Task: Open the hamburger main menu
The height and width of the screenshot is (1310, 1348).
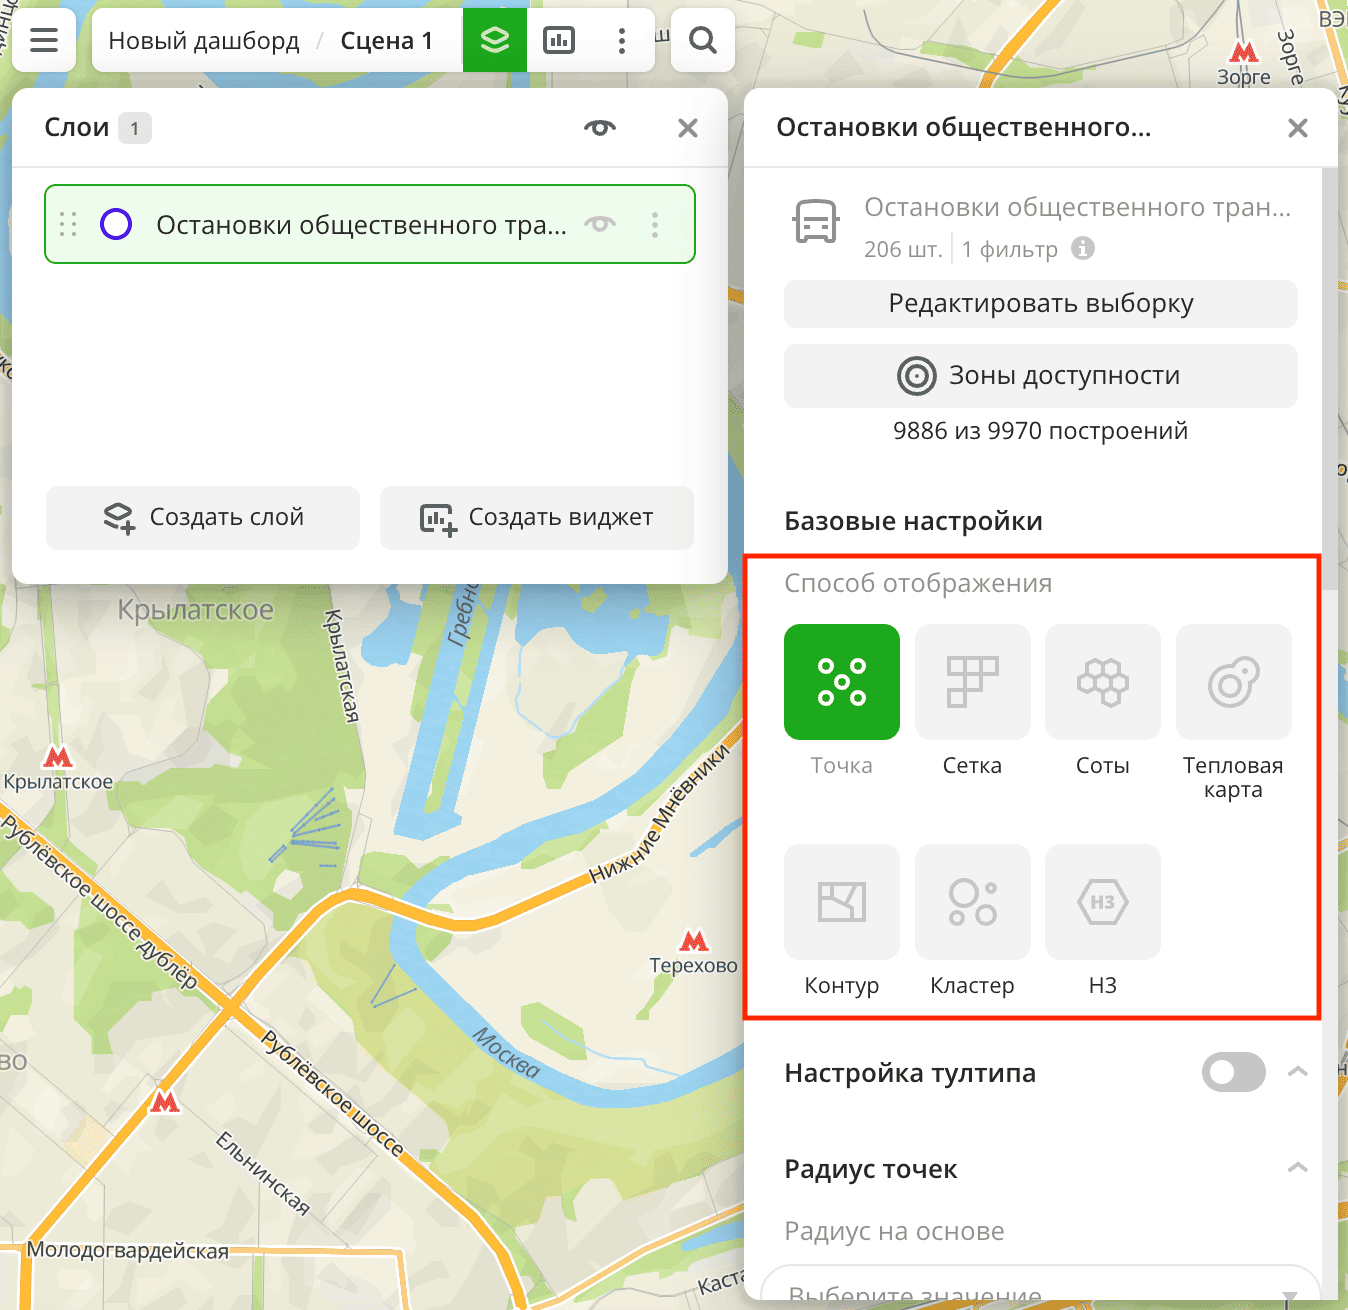Action: click(x=44, y=40)
